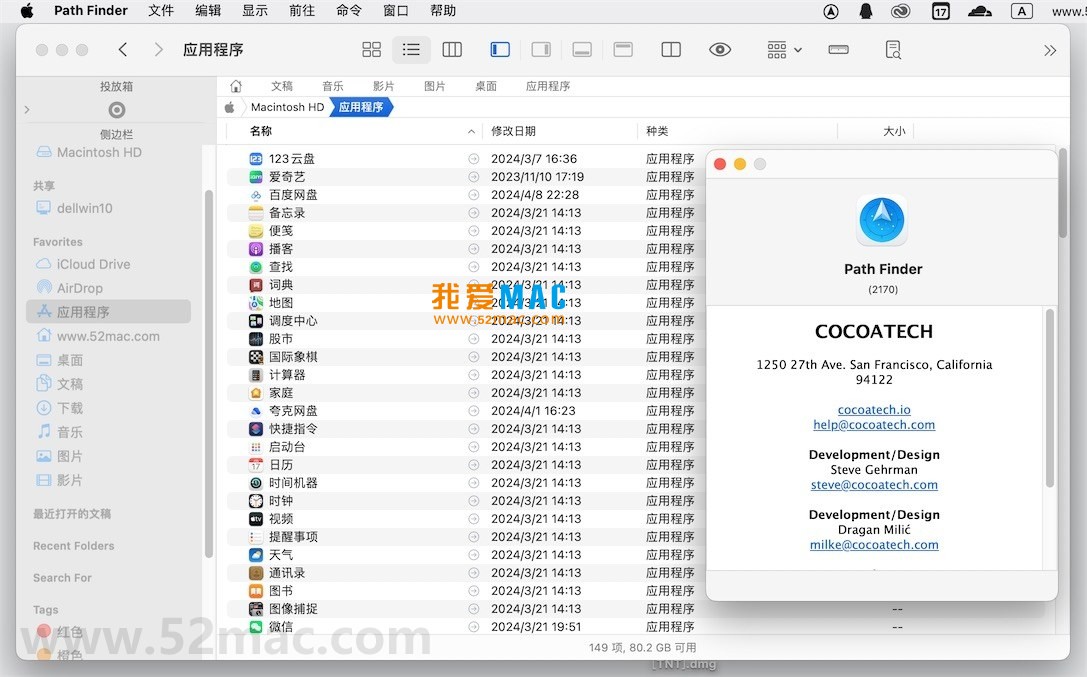Switch to column view
This screenshot has height=677, width=1087.
tap(452, 49)
